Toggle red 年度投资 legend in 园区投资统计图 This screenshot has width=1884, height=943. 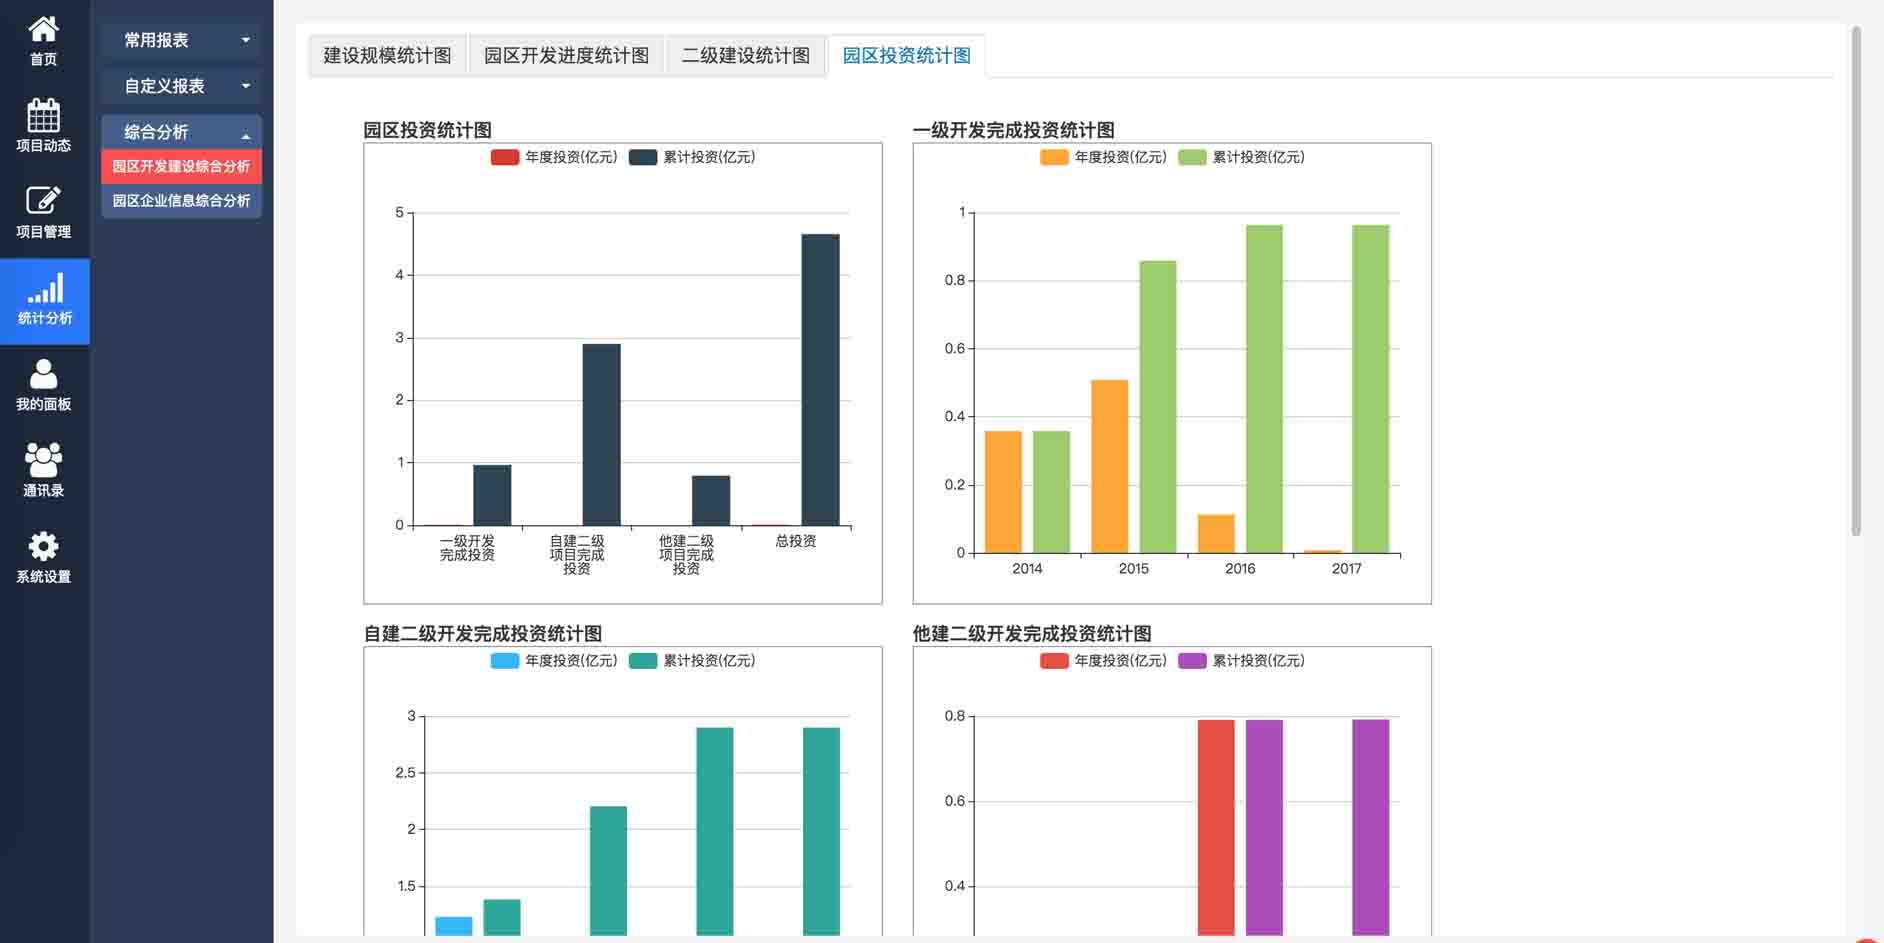(505, 157)
